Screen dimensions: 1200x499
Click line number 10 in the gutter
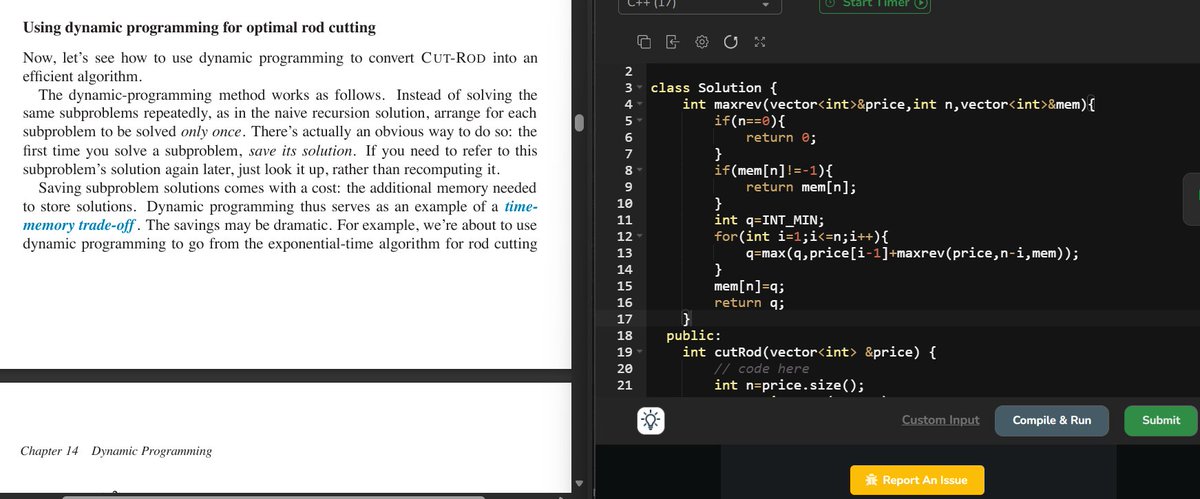[x=625, y=203]
